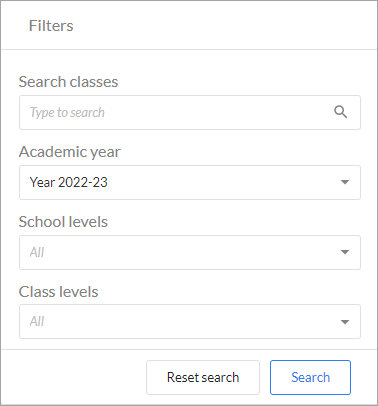
Task: Open the Academic year combo box
Action: click(x=190, y=182)
